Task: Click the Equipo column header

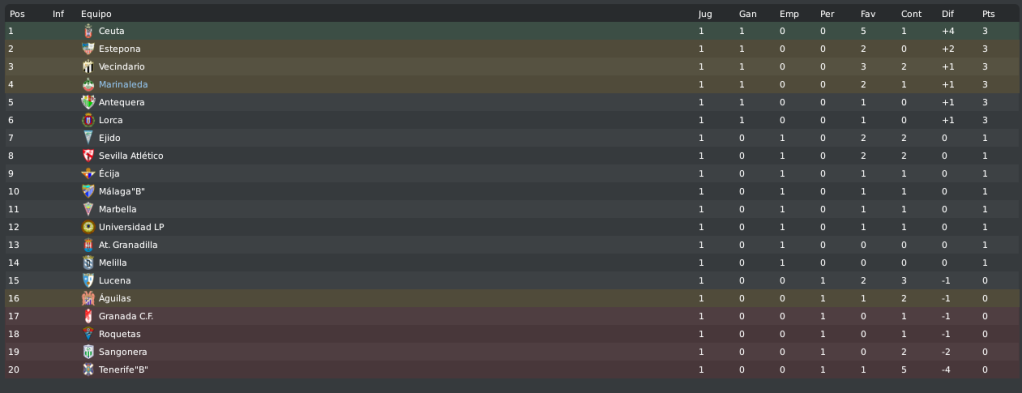Action: 96,14
